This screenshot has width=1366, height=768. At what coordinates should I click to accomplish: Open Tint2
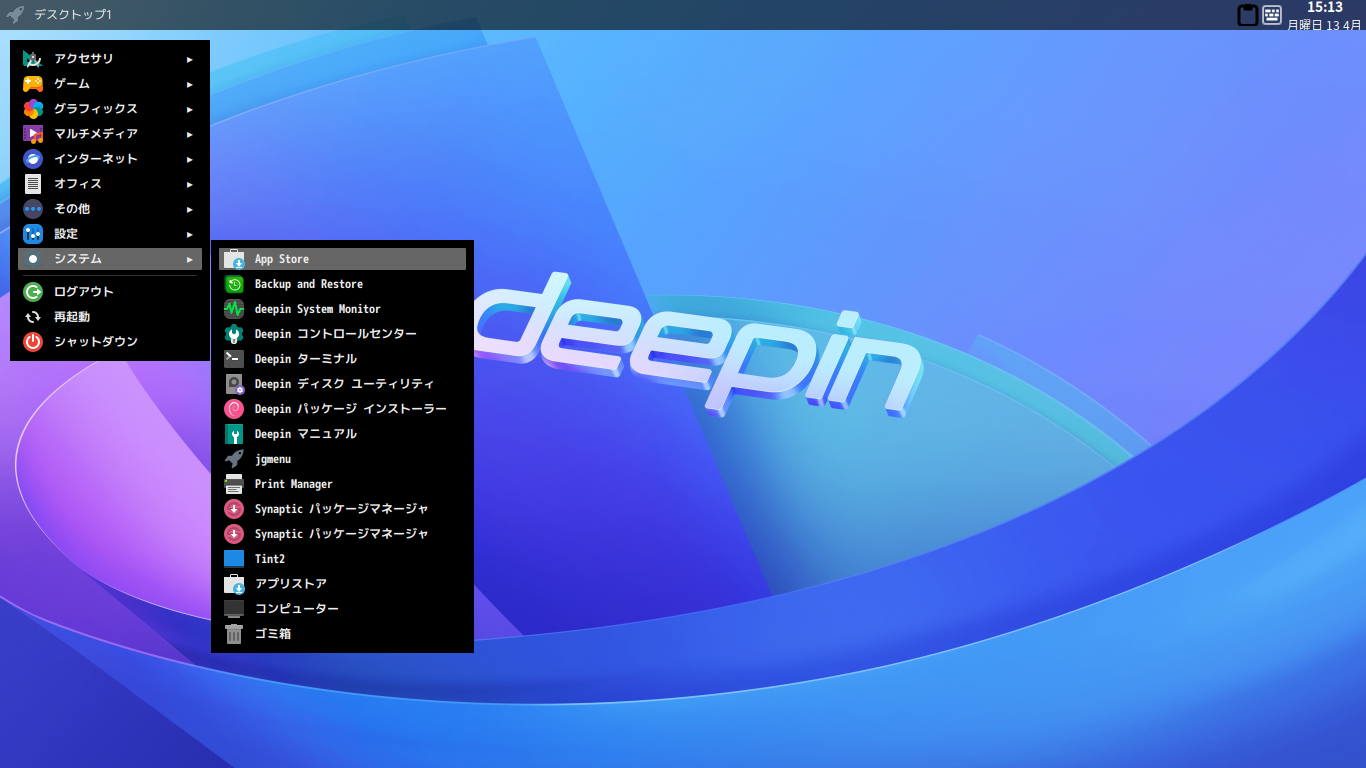270,558
